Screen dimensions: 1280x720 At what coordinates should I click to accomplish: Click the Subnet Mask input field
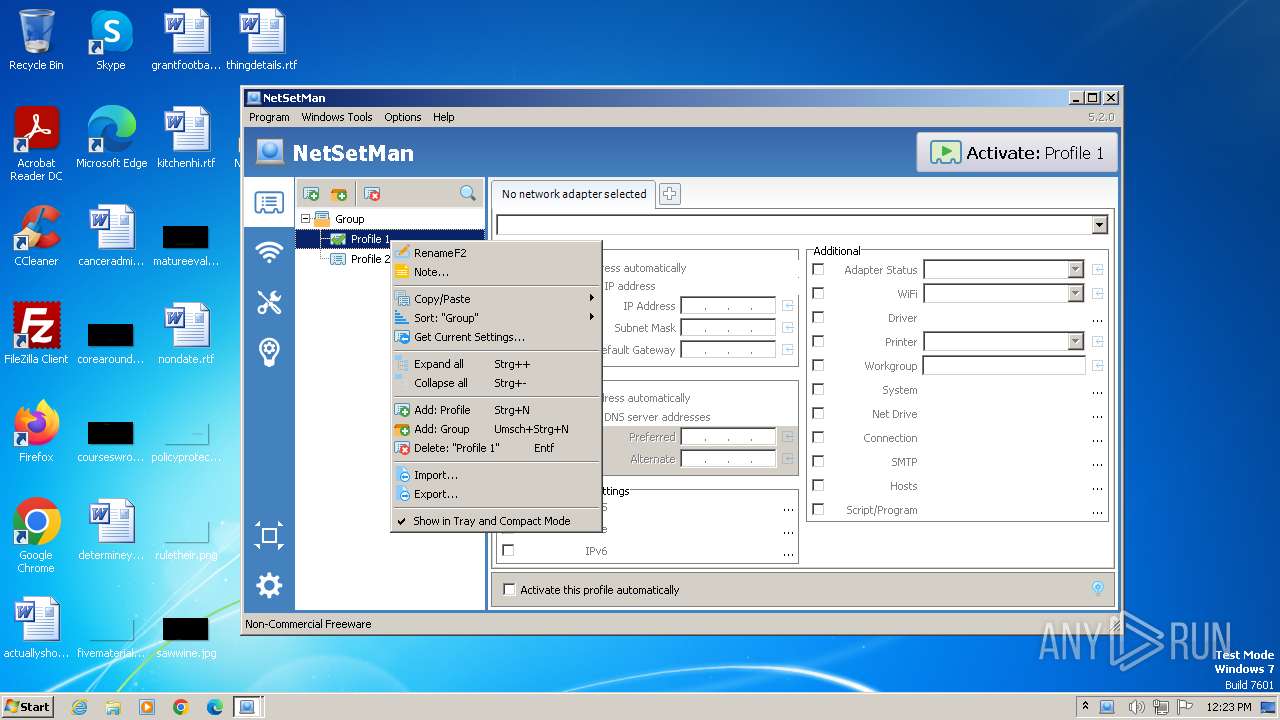coord(728,328)
